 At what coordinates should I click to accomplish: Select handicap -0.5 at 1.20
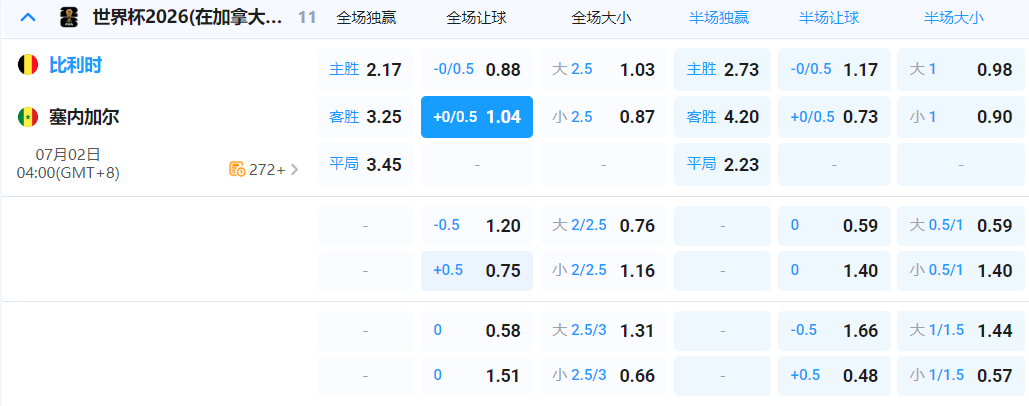tap(477, 226)
